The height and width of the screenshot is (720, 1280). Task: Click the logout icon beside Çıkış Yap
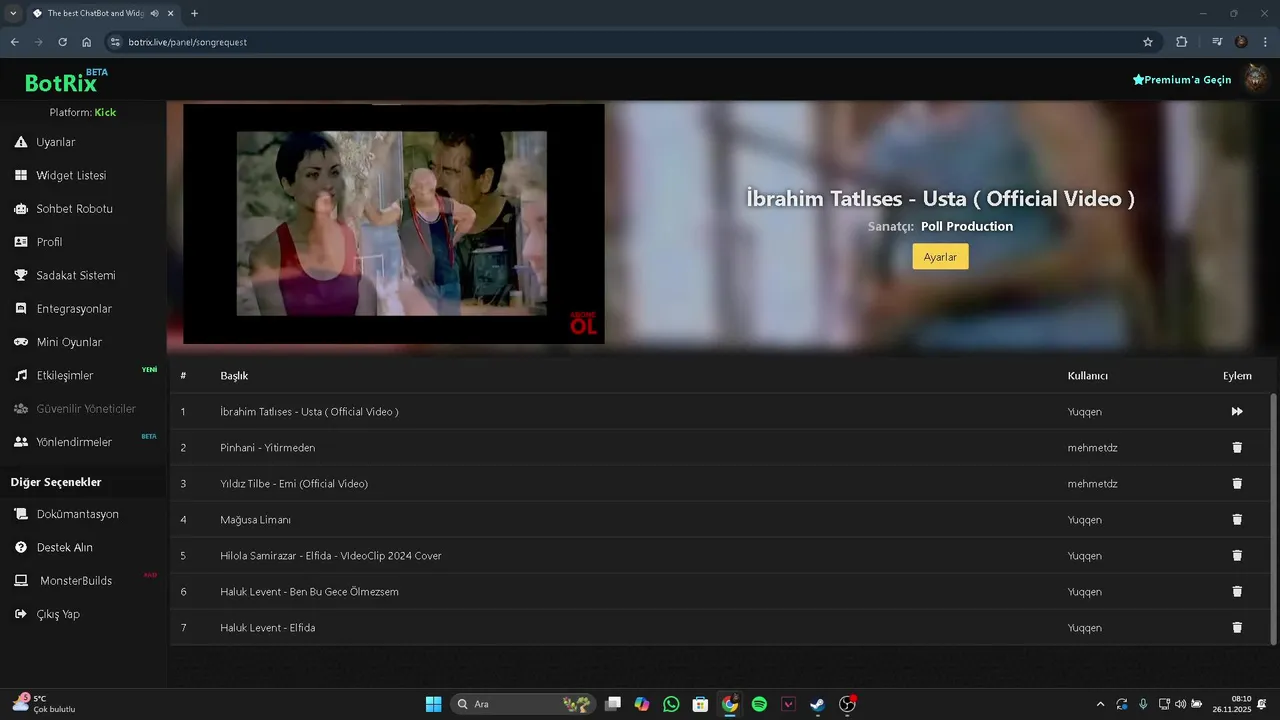(x=20, y=614)
